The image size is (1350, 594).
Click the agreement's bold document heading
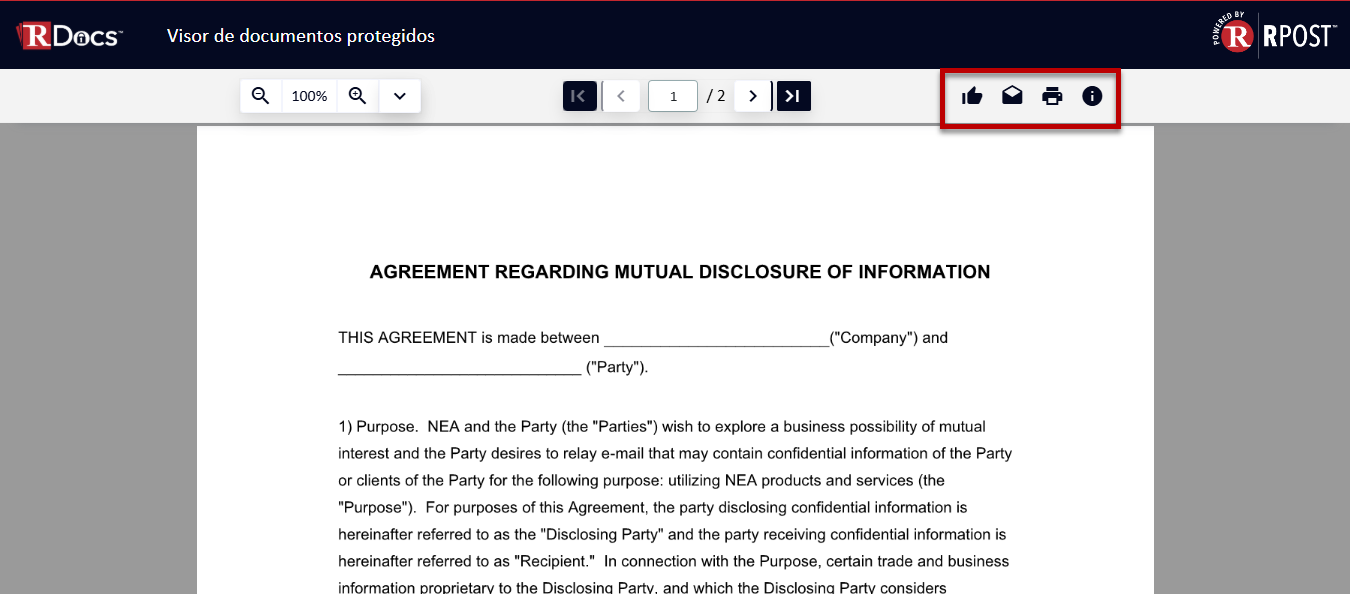tap(679, 272)
